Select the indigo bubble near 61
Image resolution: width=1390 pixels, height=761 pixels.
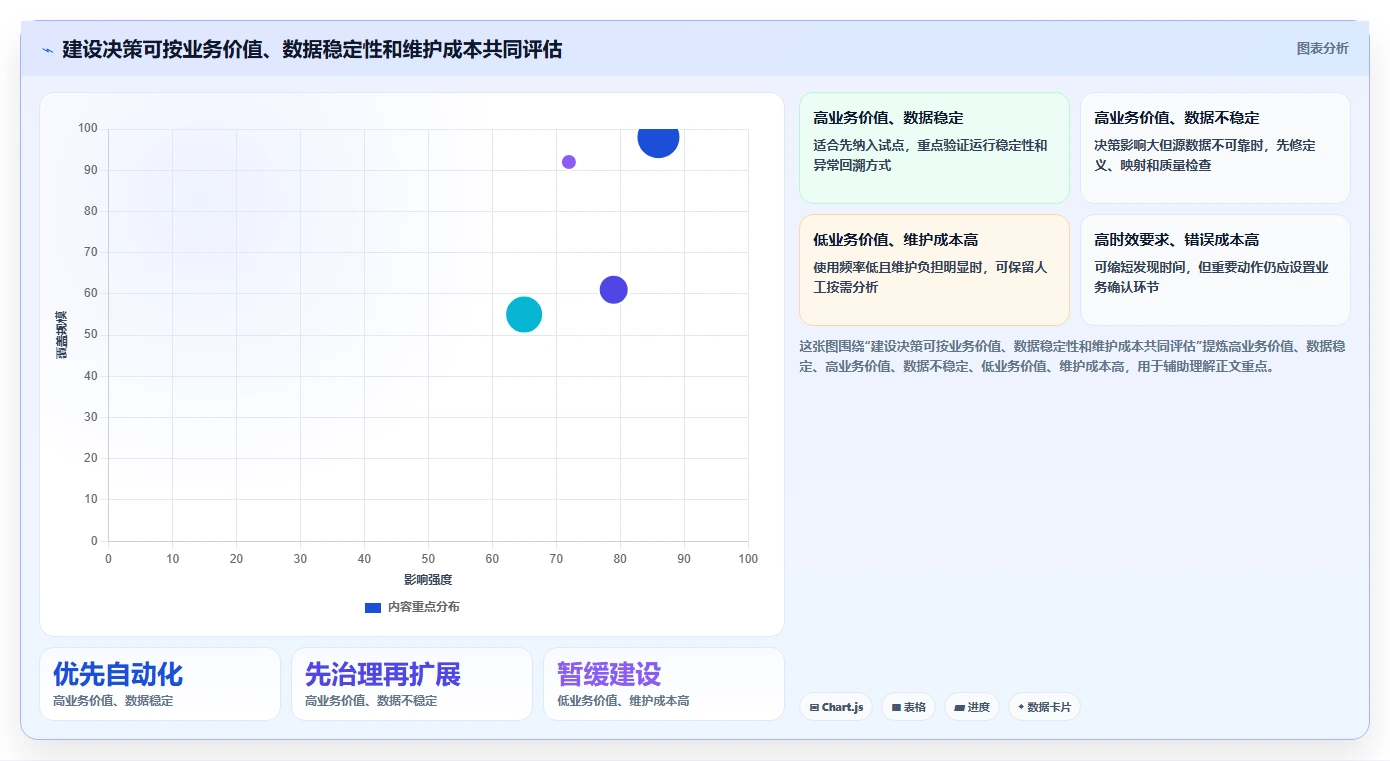[614, 290]
